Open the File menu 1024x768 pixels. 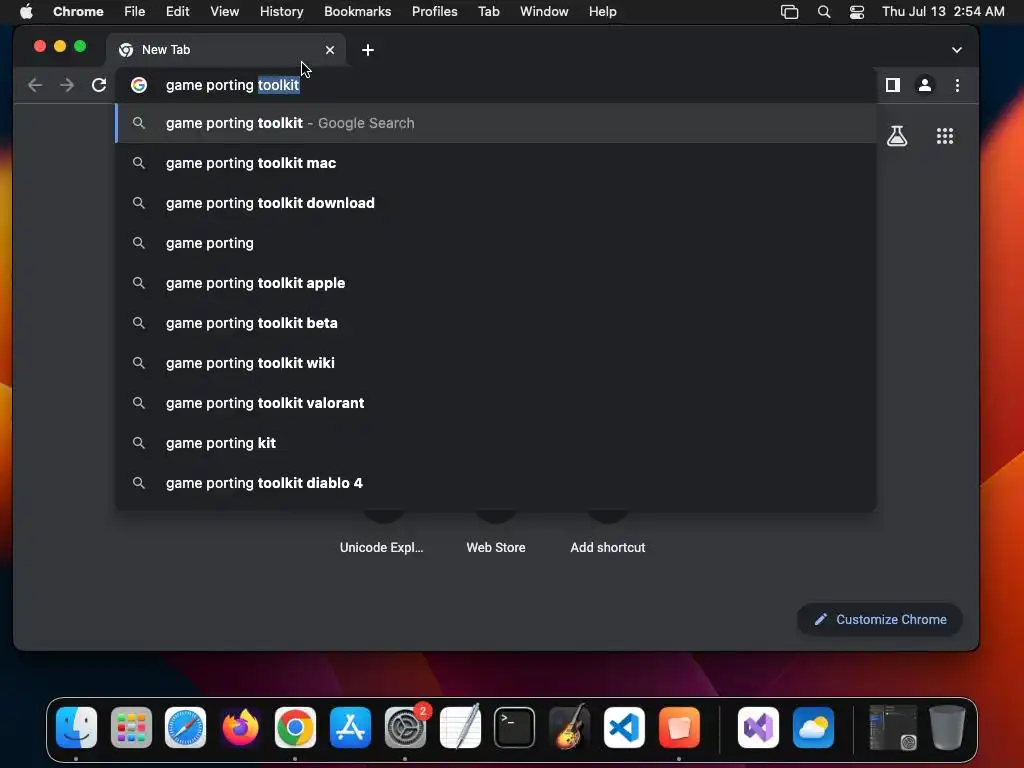[135, 12]
